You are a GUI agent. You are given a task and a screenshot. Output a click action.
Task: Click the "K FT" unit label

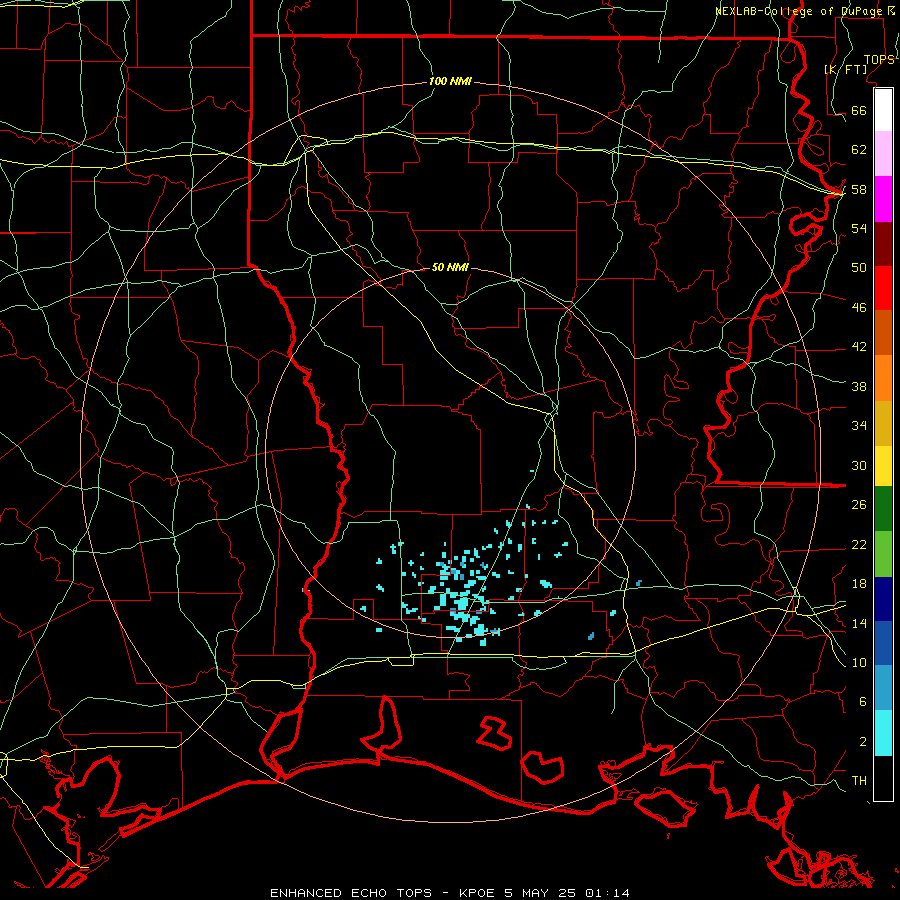pos(846,69)
